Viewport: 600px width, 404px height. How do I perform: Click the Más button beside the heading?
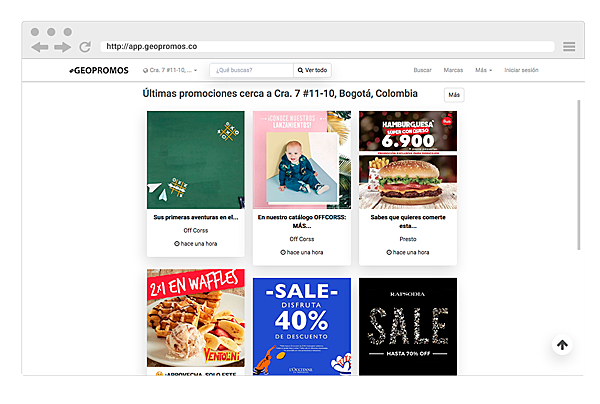pos(454,95)
